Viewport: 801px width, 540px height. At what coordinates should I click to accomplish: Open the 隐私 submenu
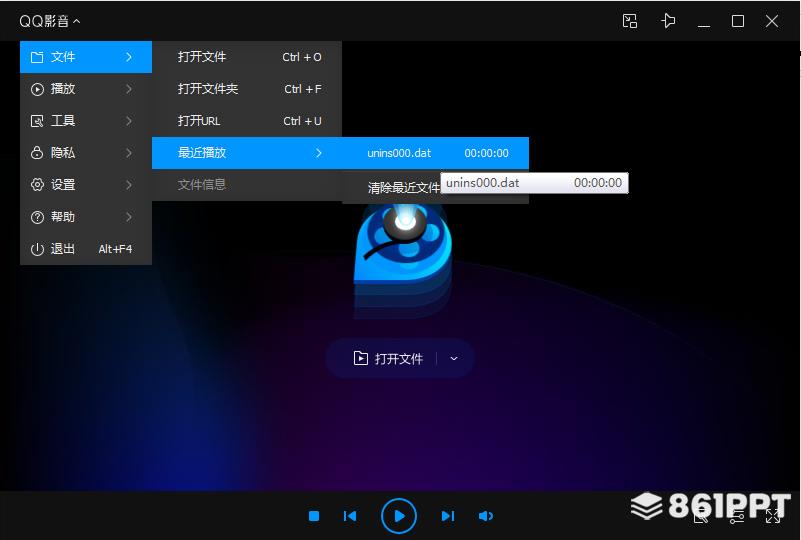(86, 153)
